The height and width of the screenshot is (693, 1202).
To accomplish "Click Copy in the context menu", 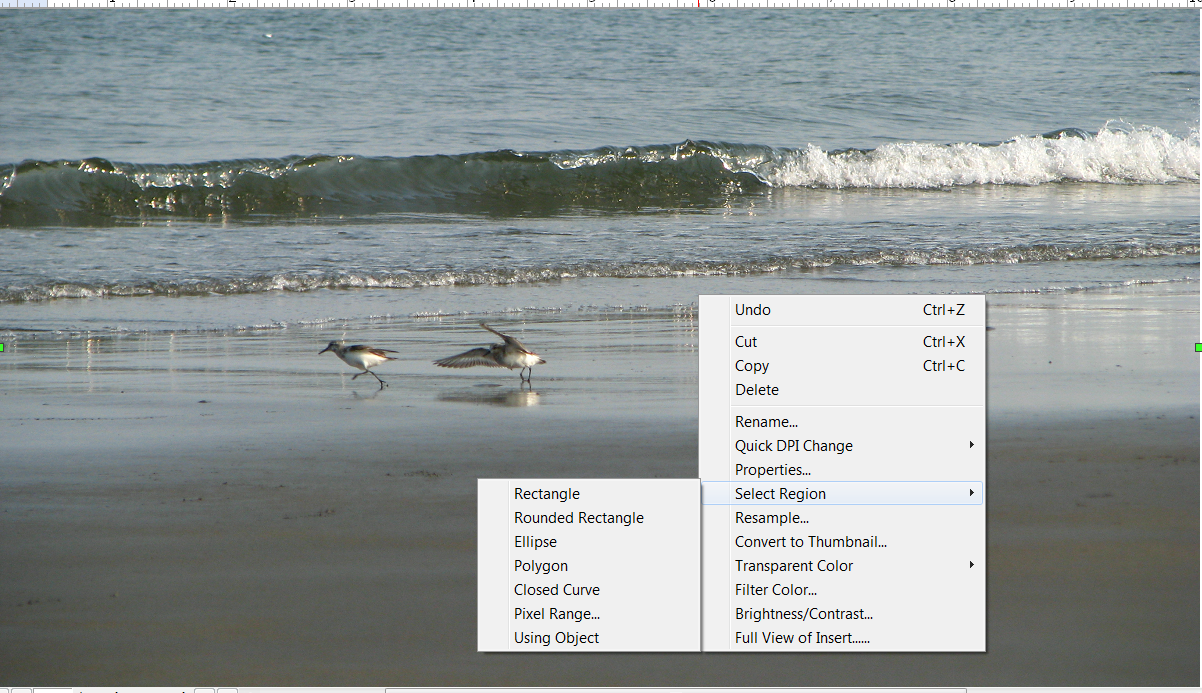I will click(x=842, y=366).
